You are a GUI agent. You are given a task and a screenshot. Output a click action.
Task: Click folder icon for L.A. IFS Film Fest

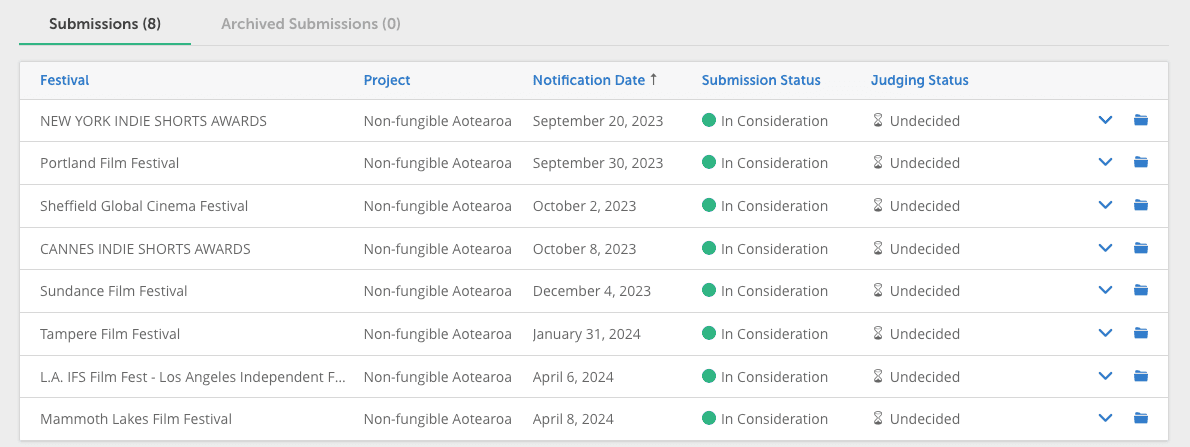coord(1141,376)
